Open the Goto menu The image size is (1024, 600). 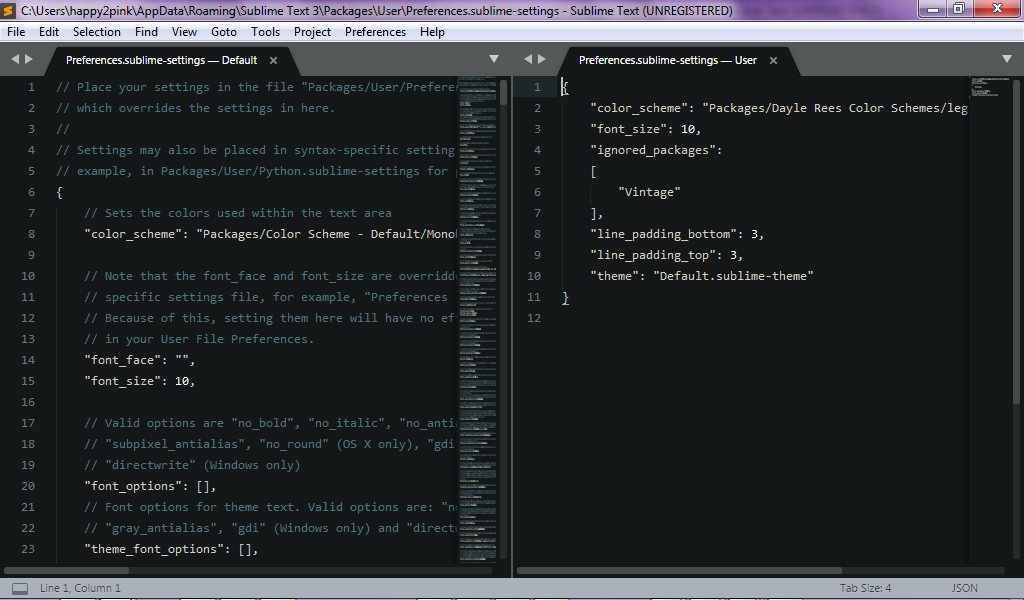(224, 32)
